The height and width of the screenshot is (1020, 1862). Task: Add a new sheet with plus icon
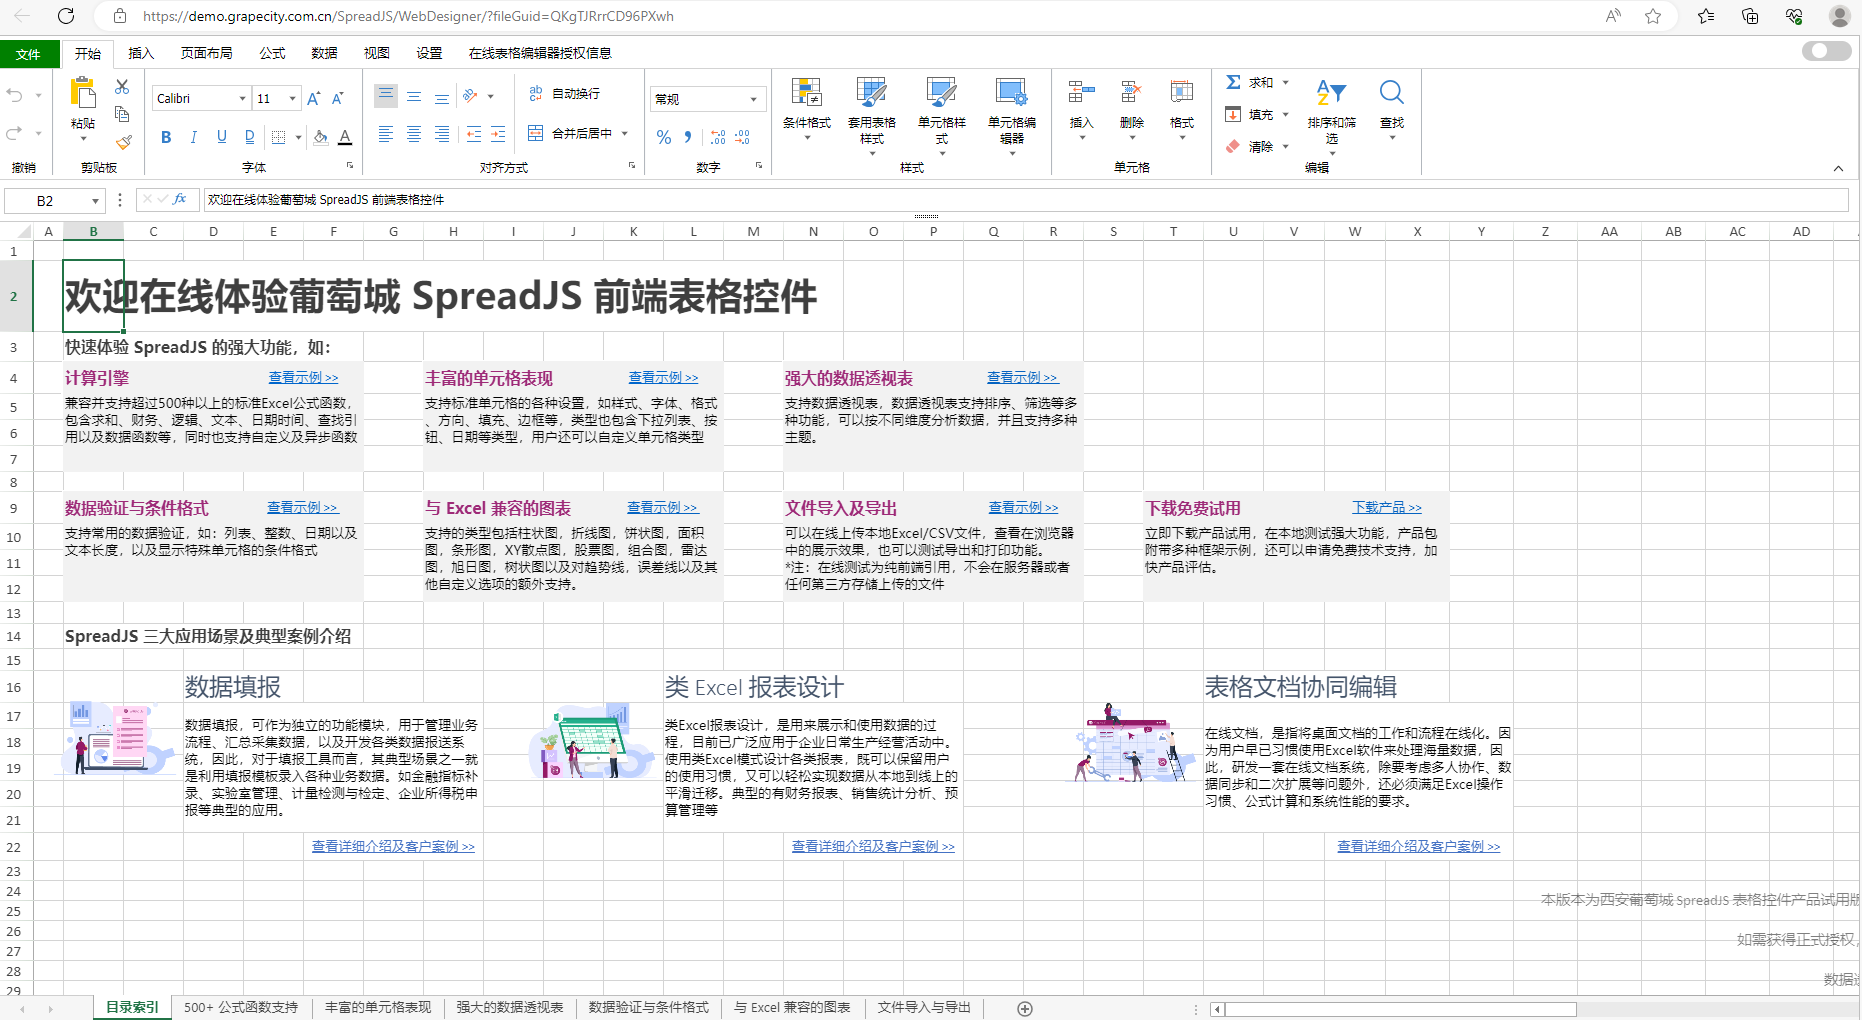point(1024,1008)
